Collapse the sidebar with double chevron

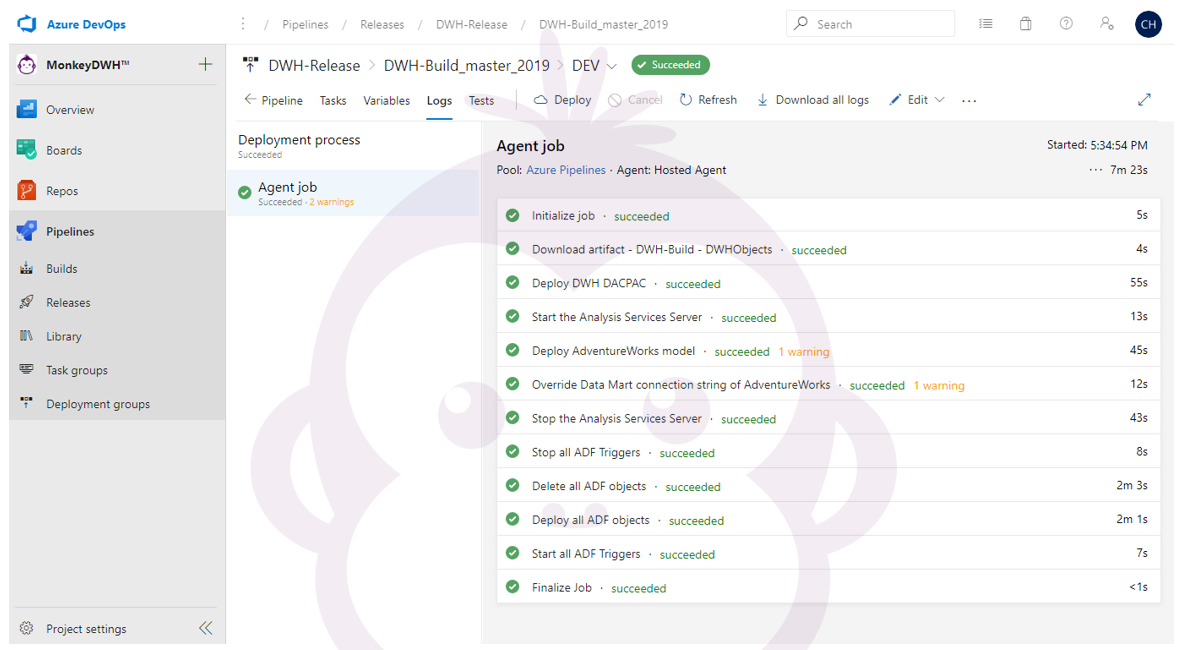(x=205, y=628)
